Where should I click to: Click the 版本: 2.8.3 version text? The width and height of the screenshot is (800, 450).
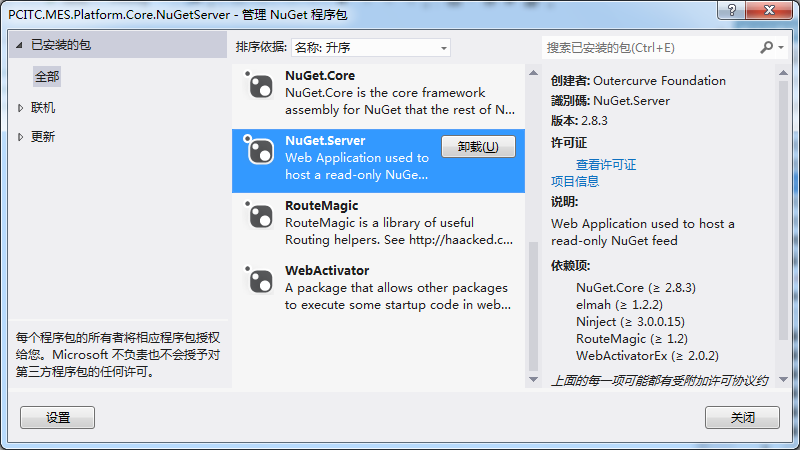point(579,121)
